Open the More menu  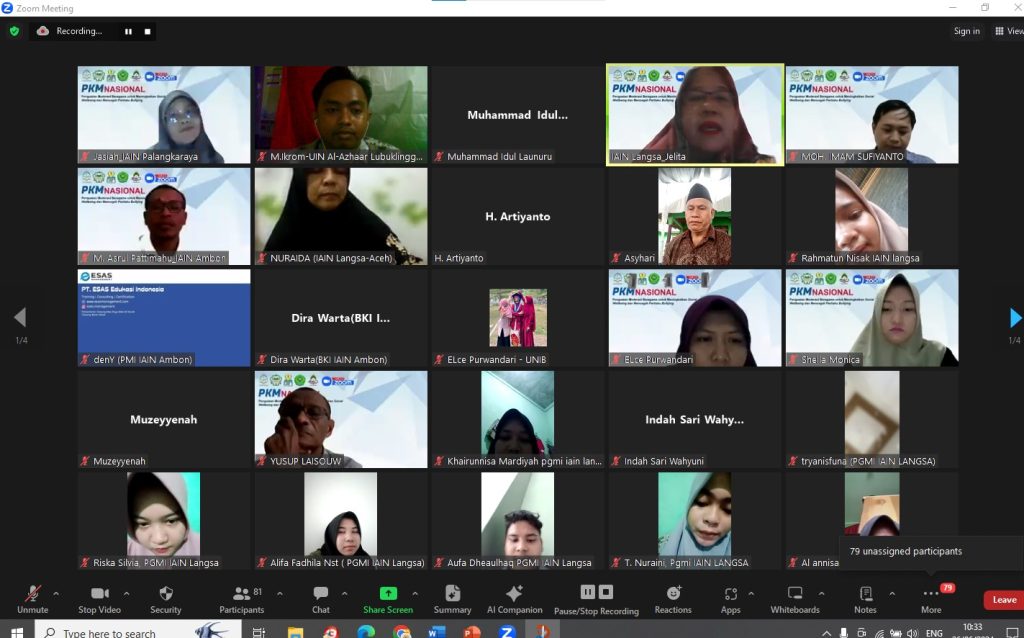[931, 598]
